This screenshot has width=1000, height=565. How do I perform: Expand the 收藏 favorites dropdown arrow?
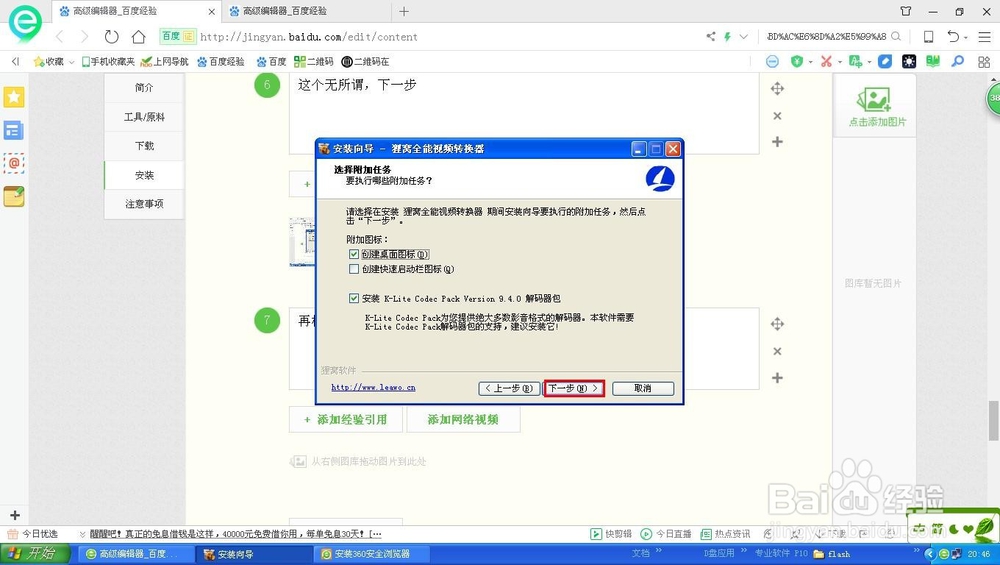(71, 62)
